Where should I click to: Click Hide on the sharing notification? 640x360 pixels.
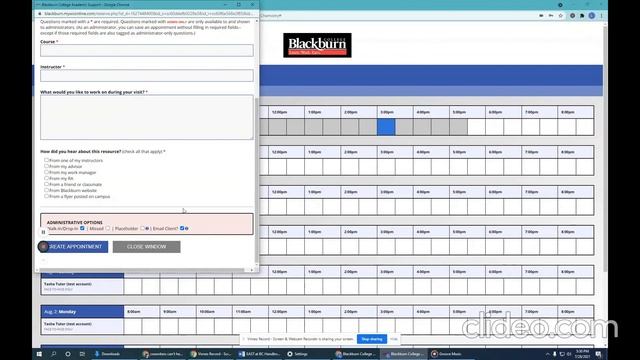click(x=393, y=339)
